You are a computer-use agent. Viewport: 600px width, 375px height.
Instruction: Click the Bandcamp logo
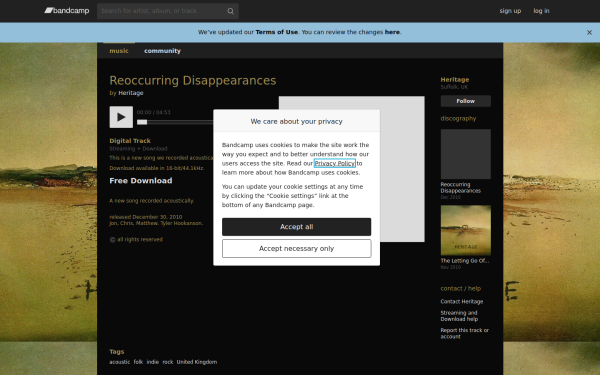point(67,11)
